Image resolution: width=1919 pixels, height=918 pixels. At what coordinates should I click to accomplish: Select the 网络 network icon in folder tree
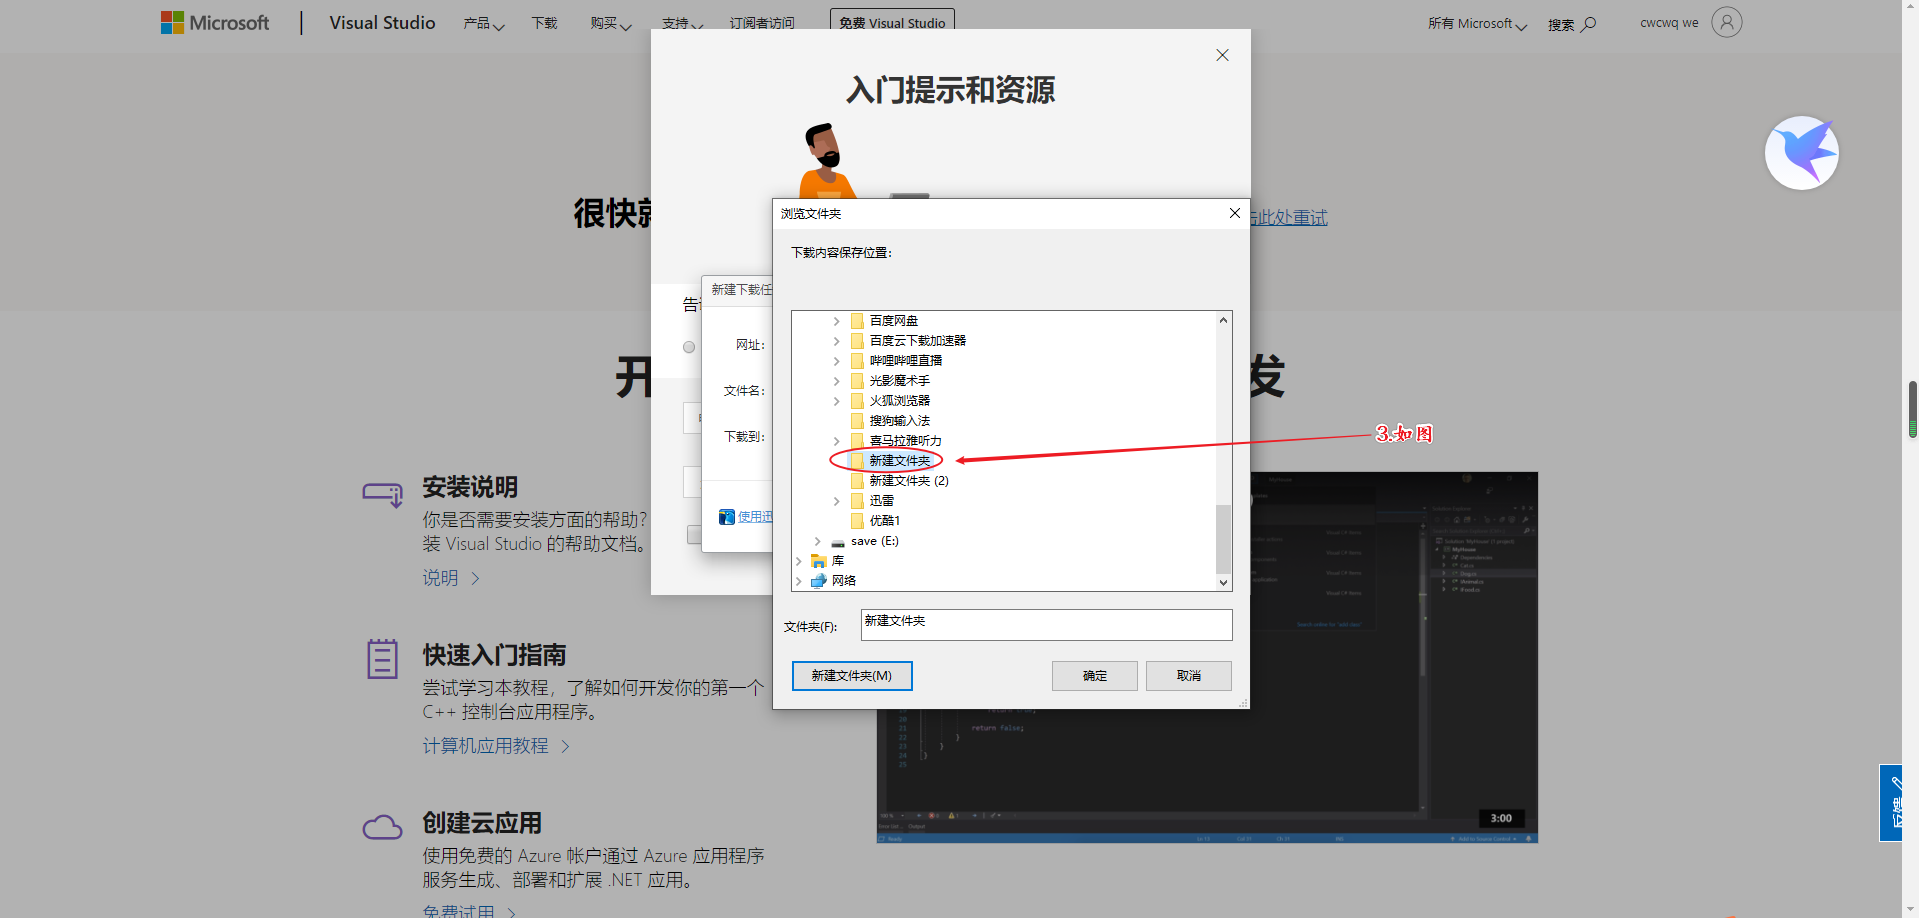(x=819, y=580)
